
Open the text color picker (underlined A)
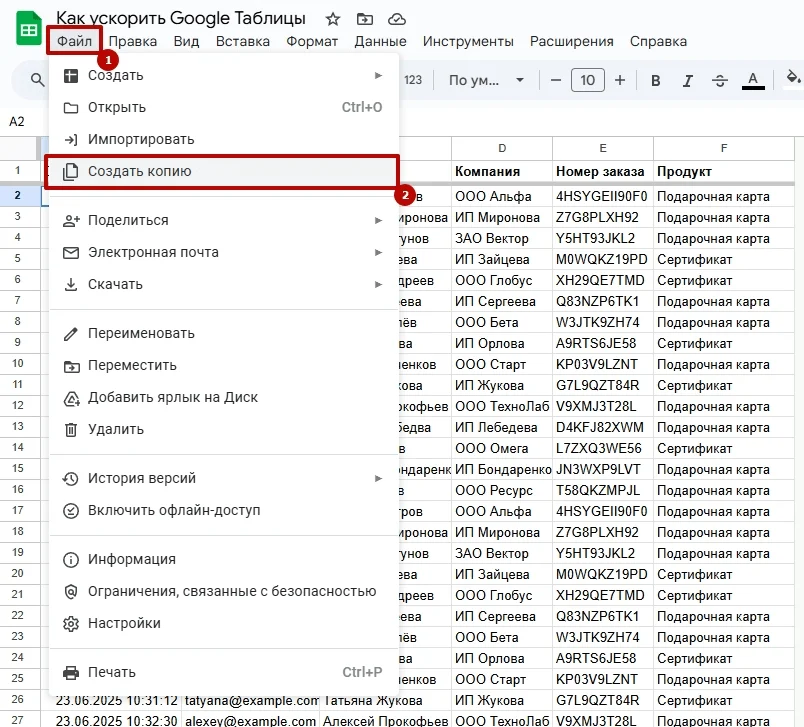753,80
